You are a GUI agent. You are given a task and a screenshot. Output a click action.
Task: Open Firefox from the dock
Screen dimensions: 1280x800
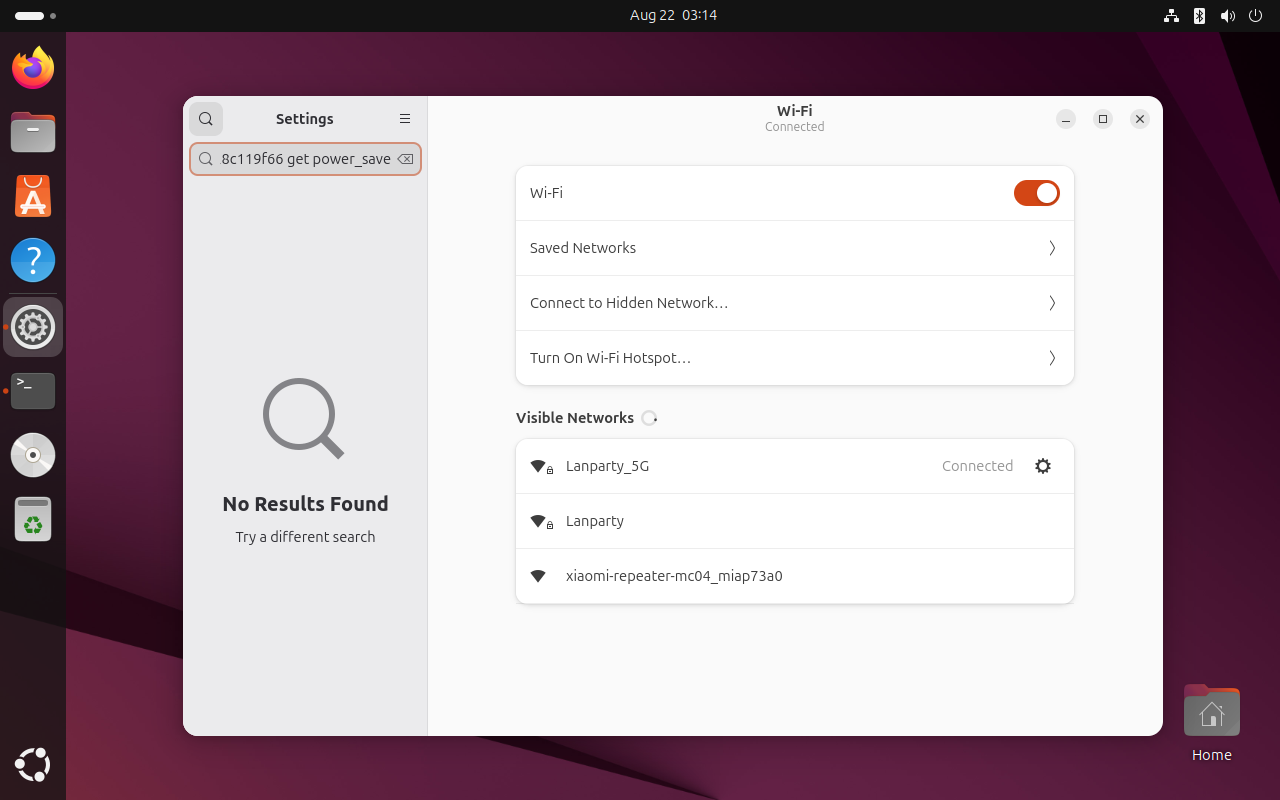33,68
